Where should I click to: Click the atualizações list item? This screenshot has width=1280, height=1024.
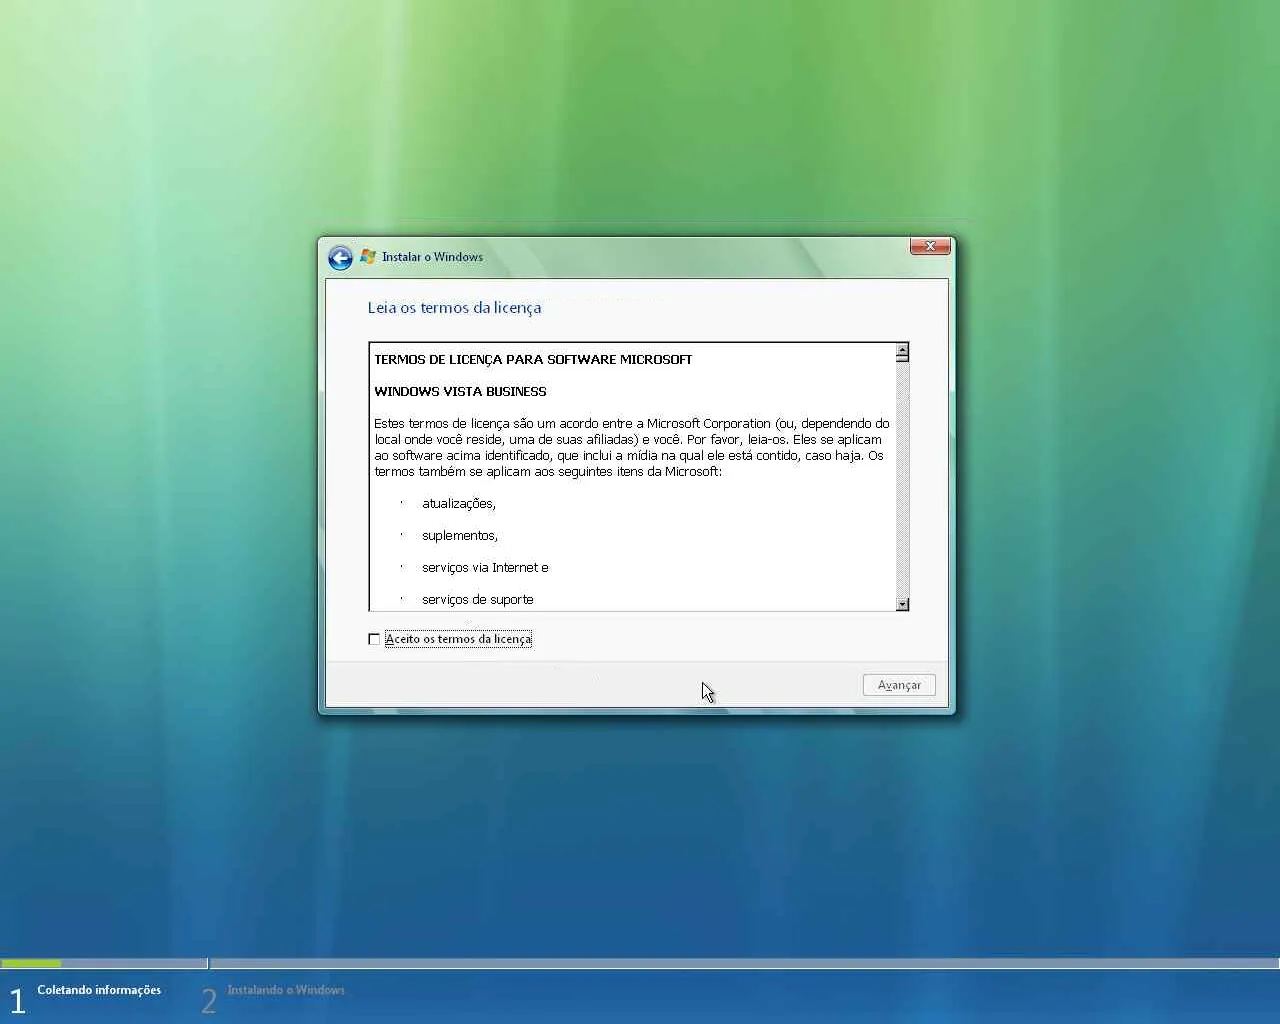pos(459,503)
